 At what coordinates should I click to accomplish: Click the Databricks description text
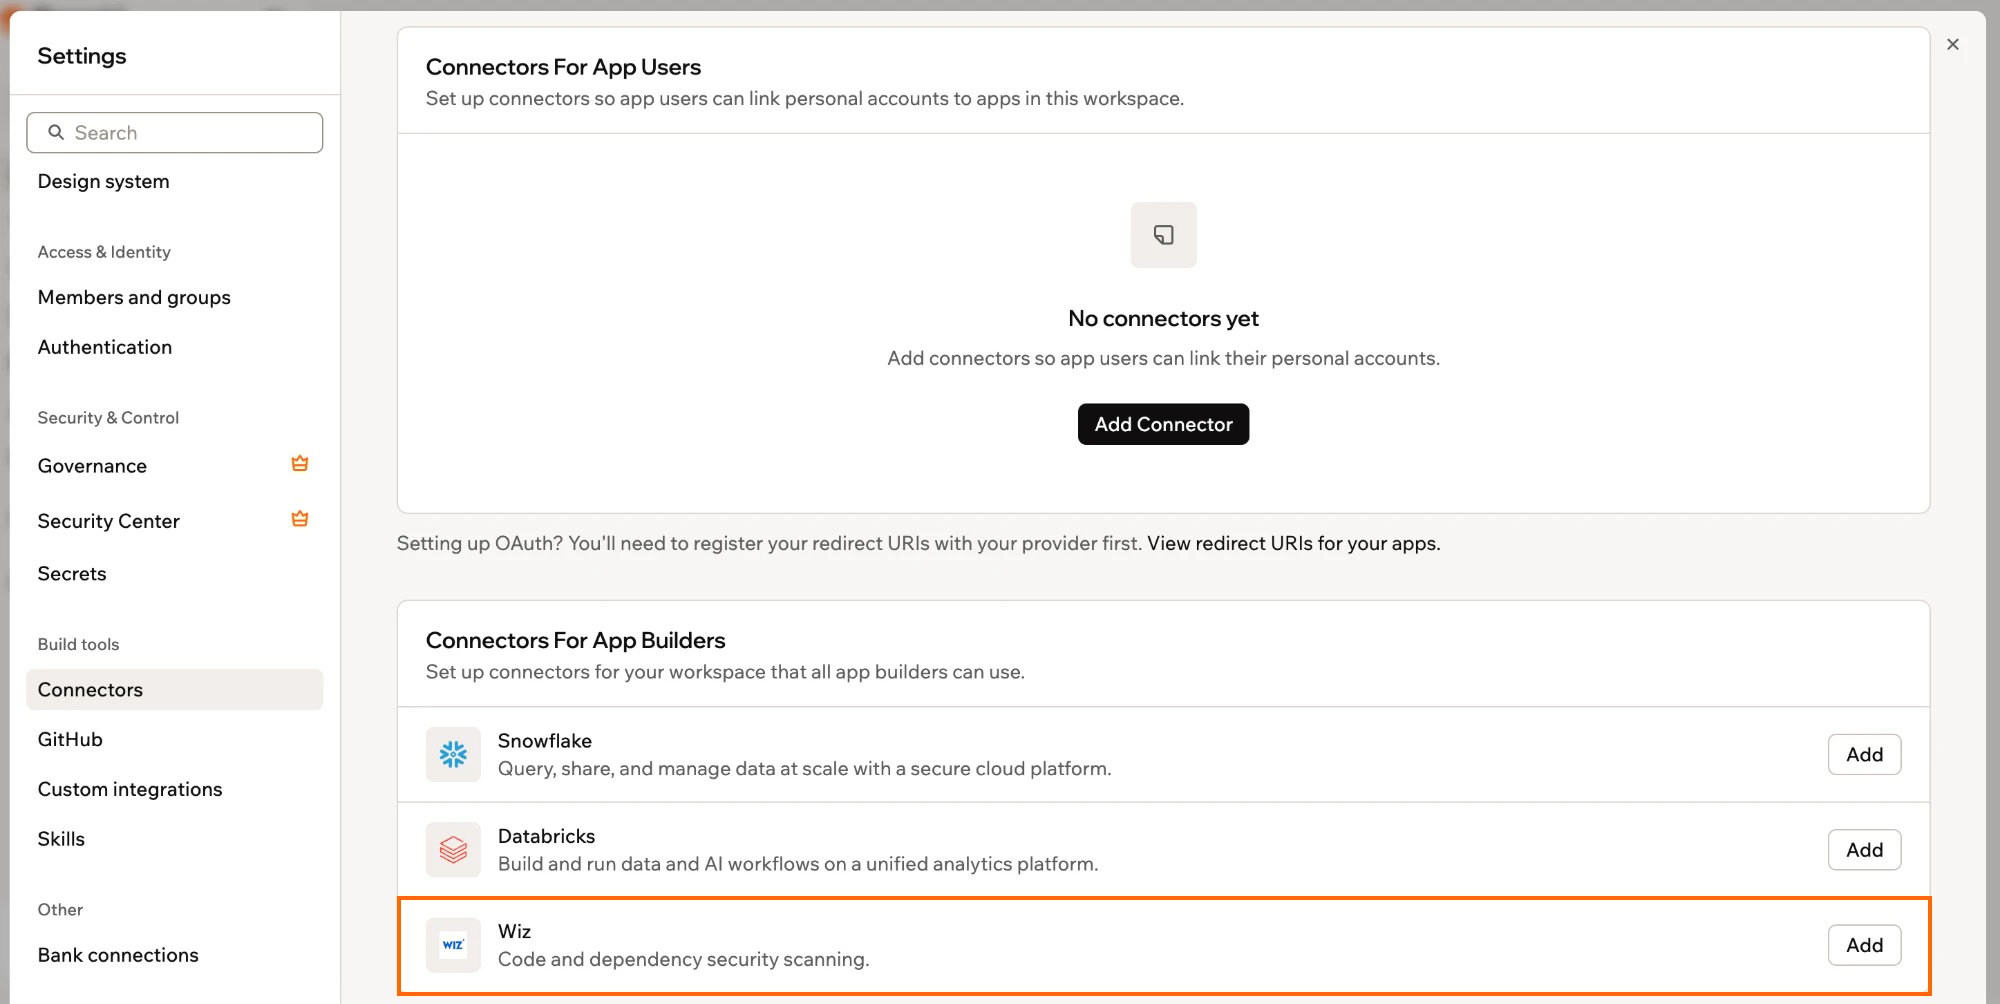pos(798,863)
